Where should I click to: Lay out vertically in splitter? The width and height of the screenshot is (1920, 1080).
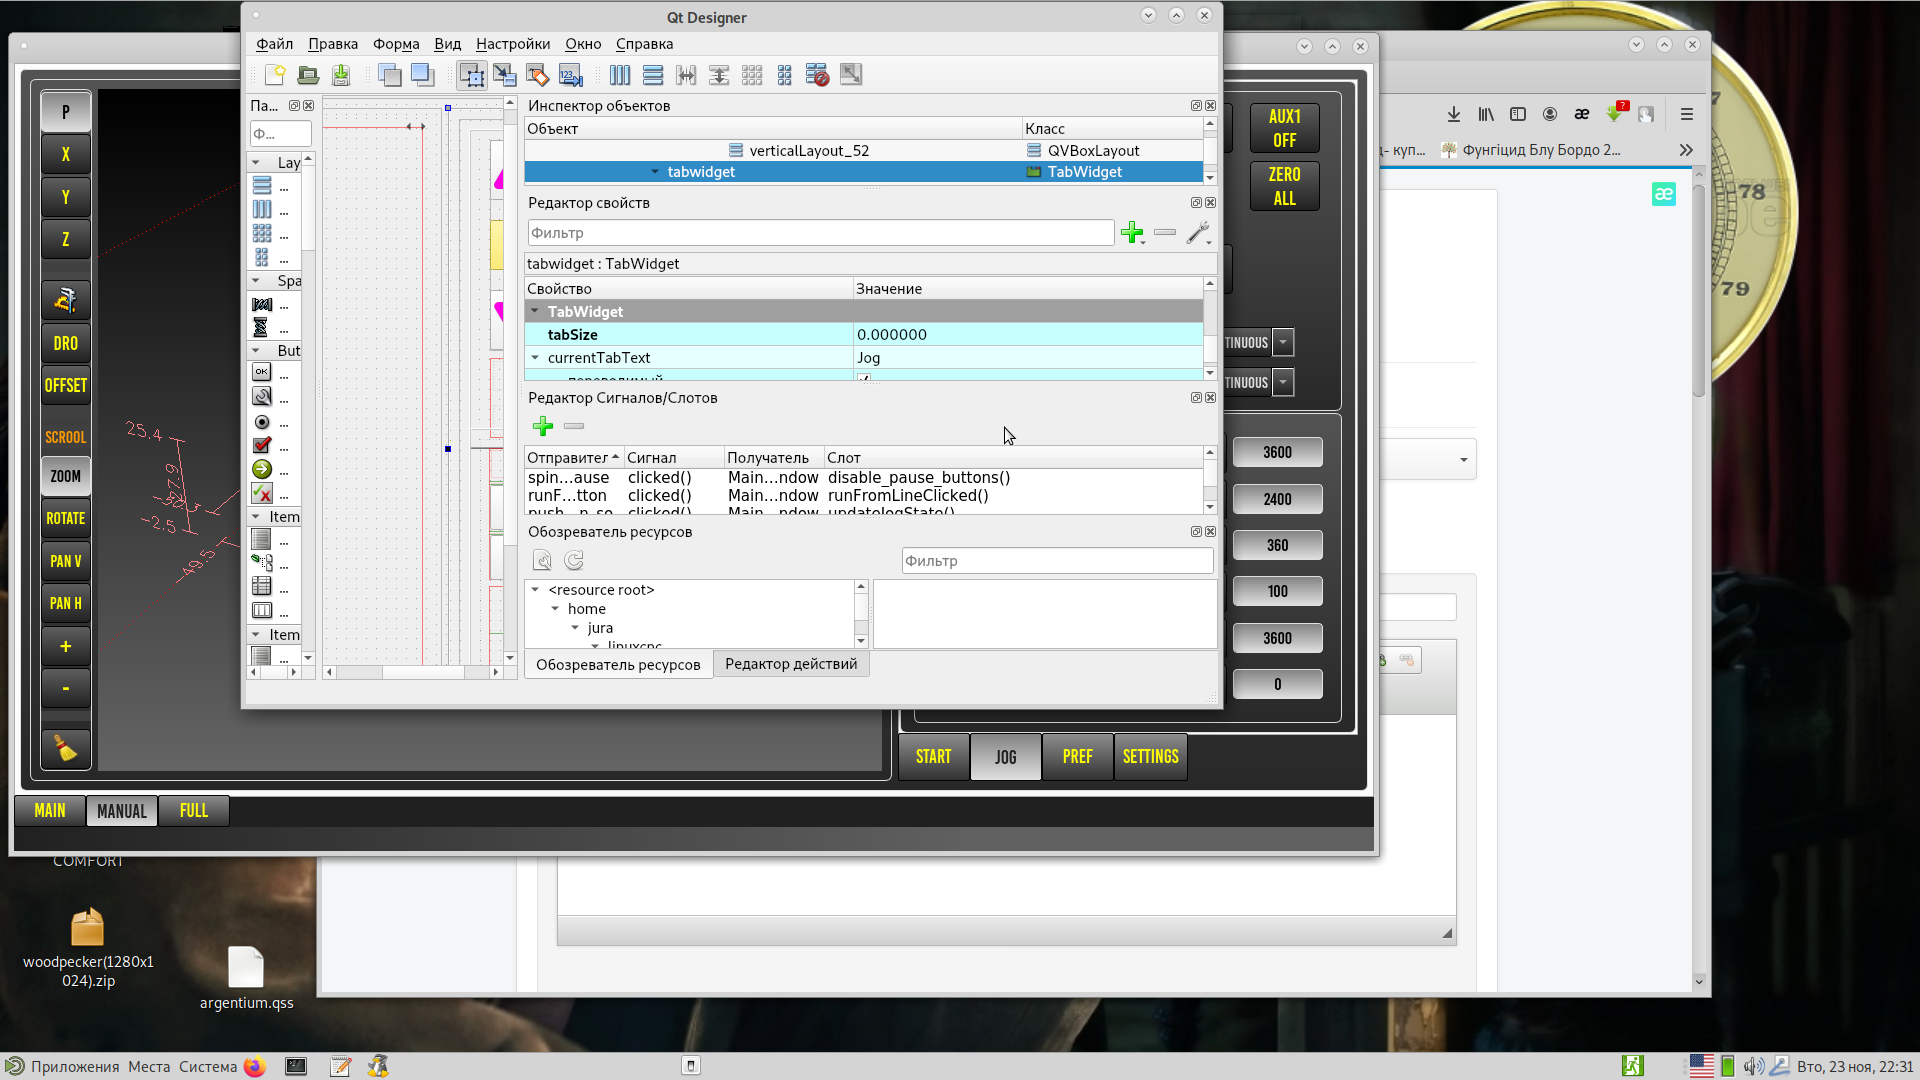coord(719,75)
